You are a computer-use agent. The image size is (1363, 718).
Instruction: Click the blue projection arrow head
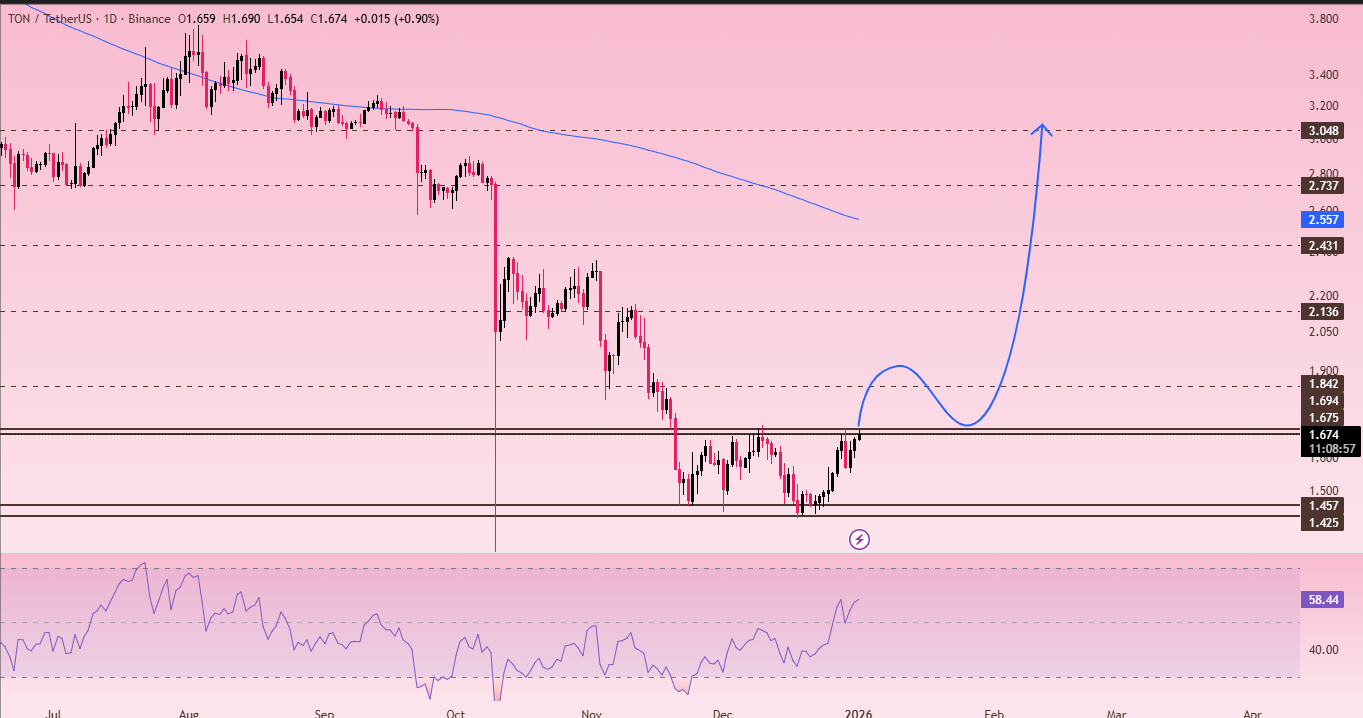coord(1042,128)
